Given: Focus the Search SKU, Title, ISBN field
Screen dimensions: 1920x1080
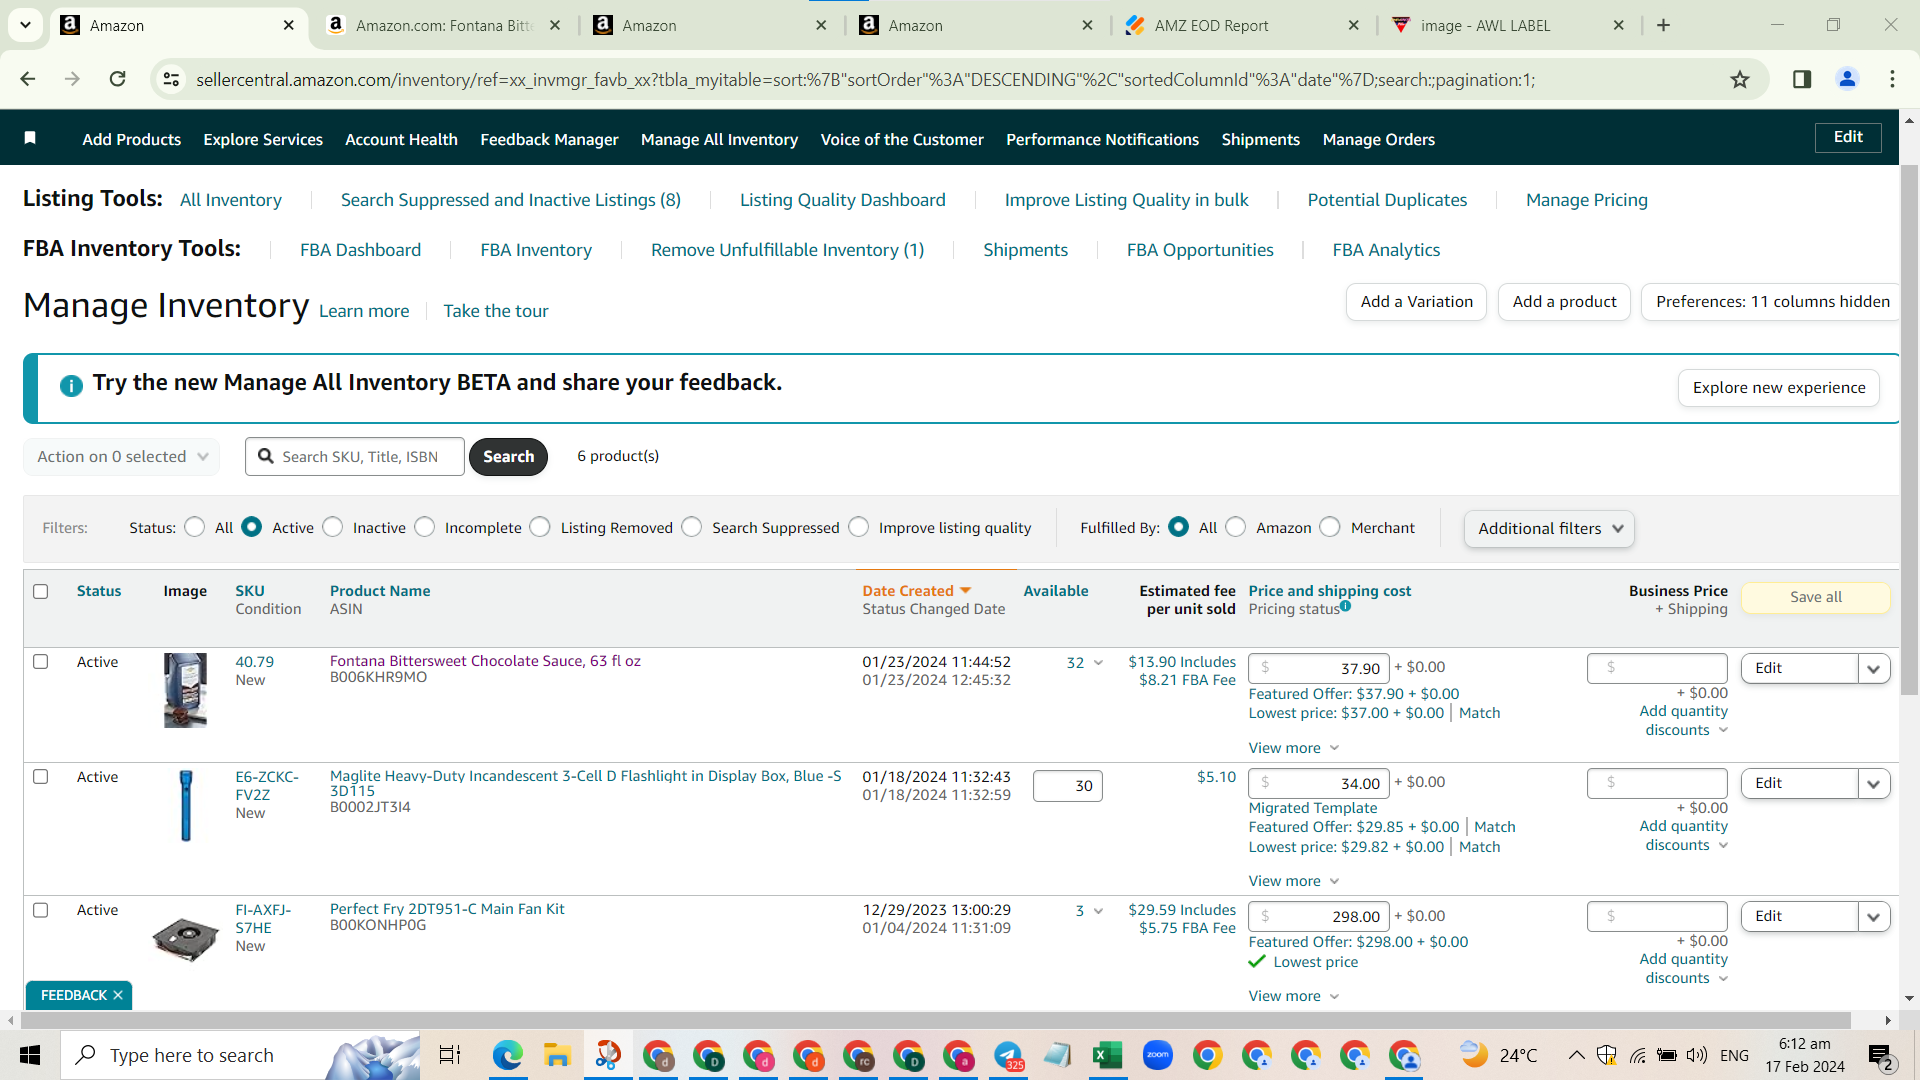Looking at the screenshot, I should 355,457.
